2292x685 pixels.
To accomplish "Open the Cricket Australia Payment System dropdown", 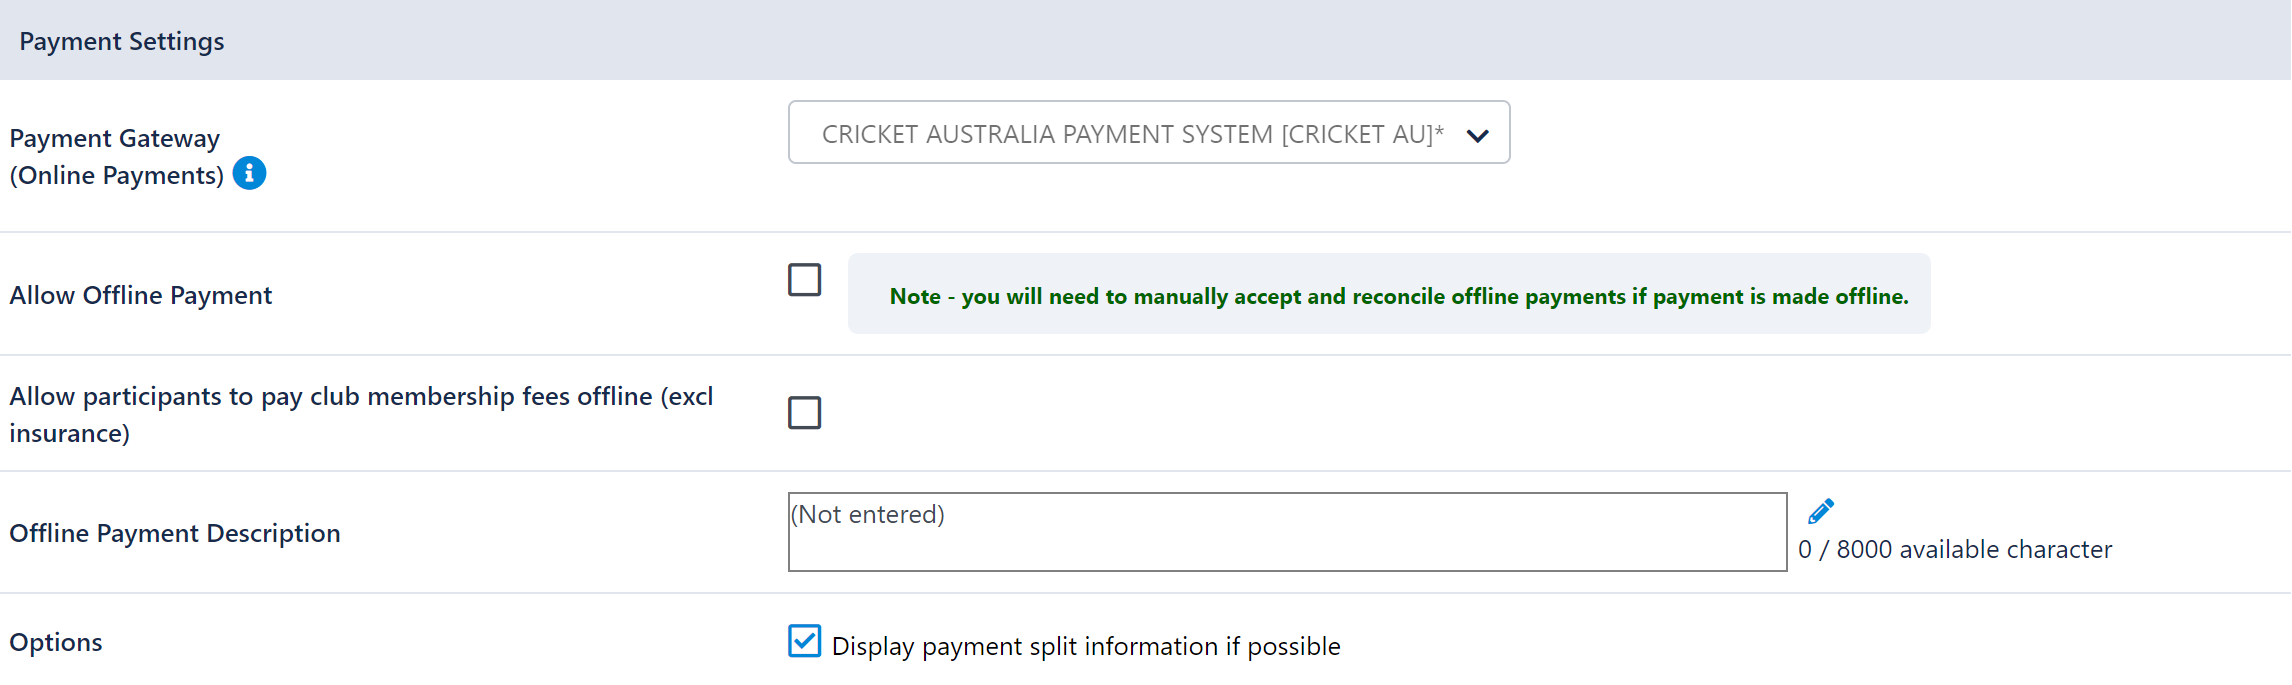I will pos(1149,132).
